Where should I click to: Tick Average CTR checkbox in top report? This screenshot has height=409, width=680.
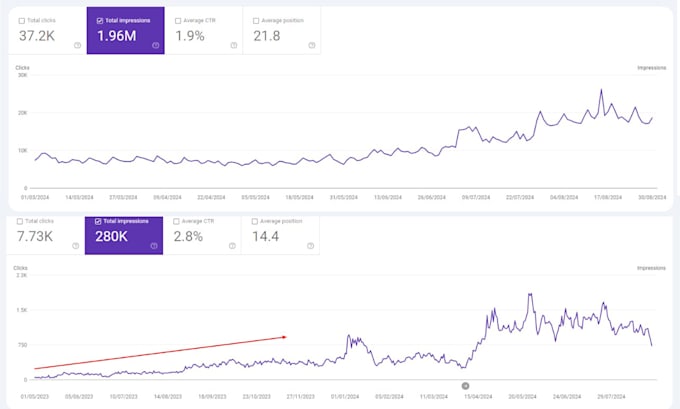click(x=178, y=20)
